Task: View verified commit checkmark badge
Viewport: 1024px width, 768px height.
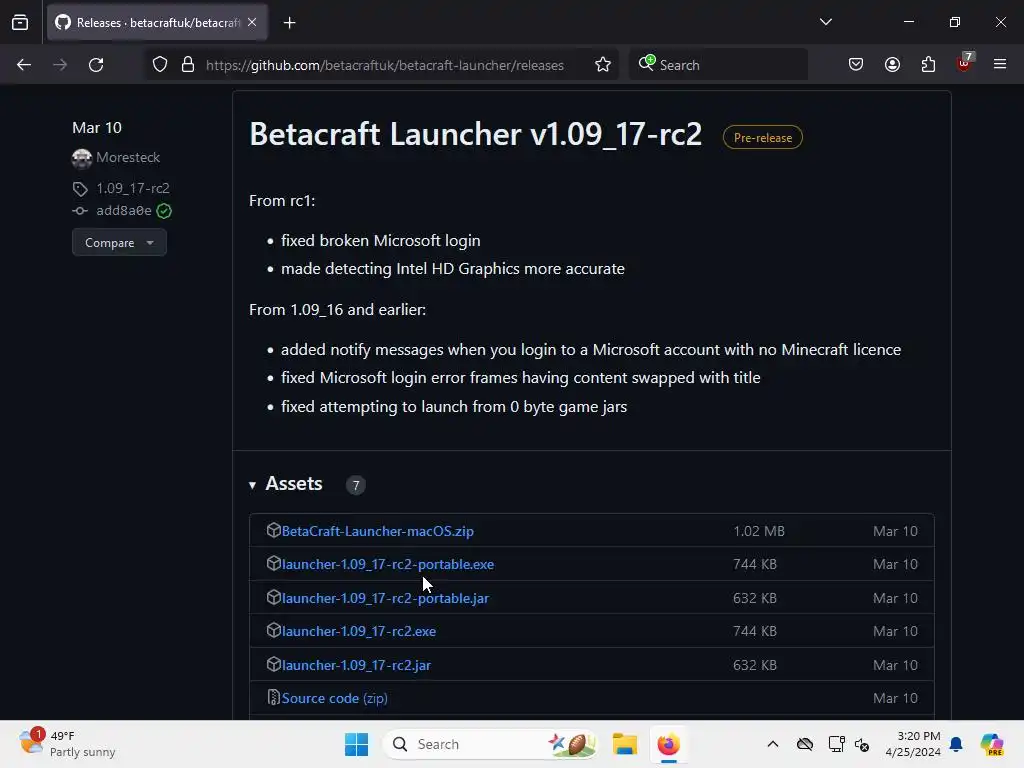Action: tap(165, 211)
